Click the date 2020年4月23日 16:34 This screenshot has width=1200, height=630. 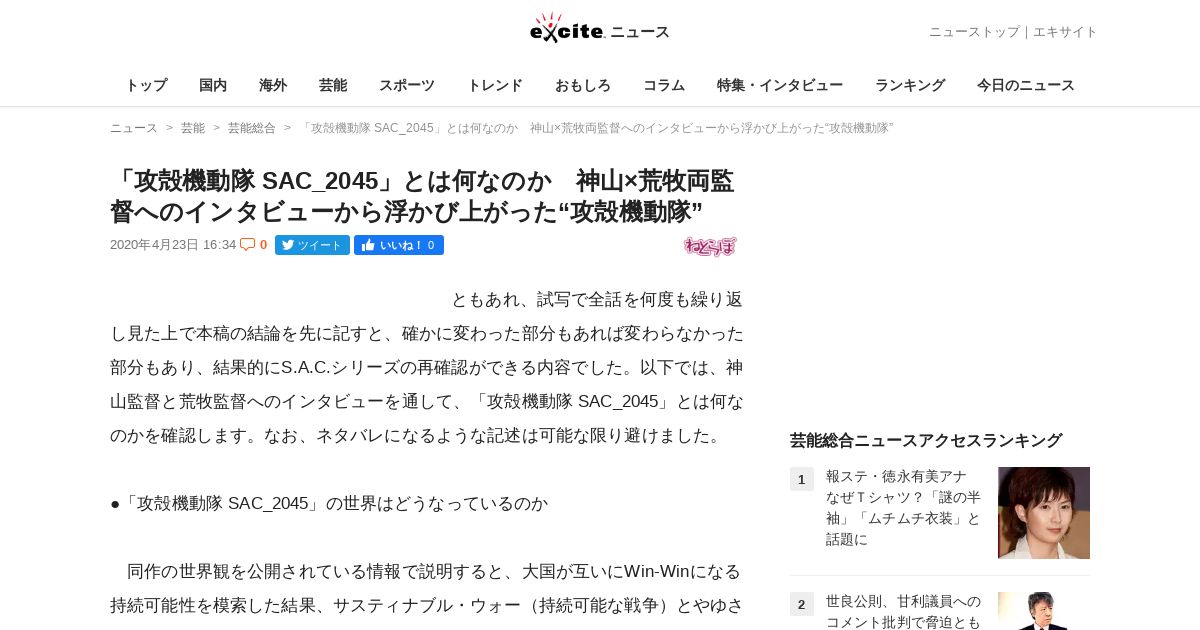[x=173, y=245]
